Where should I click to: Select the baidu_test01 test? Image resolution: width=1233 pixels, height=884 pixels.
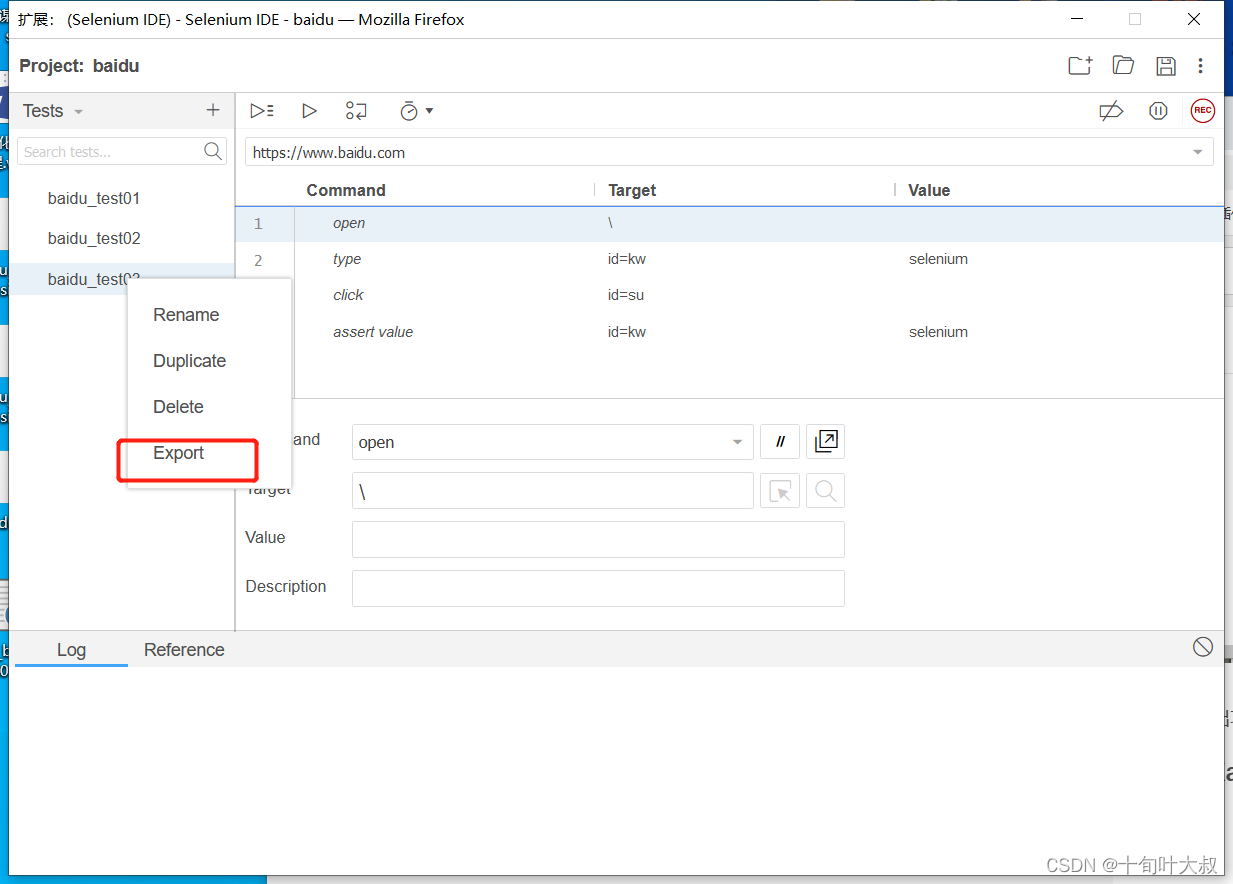point(94,198)
